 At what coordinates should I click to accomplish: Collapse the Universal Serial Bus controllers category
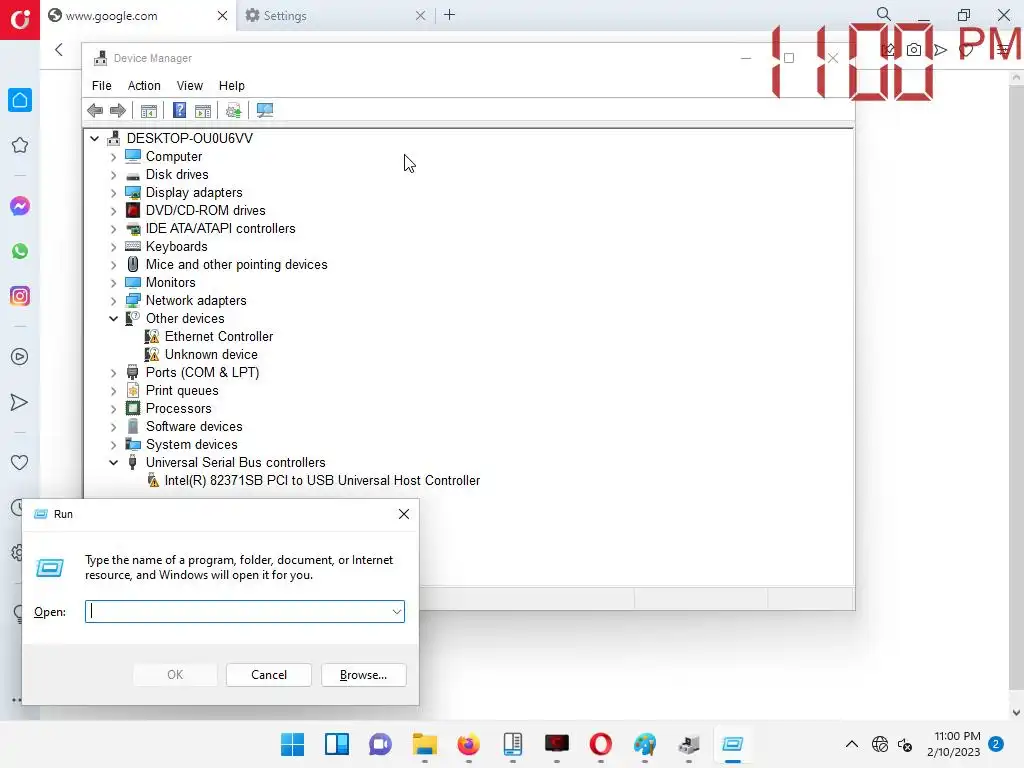tap(114, 462)
